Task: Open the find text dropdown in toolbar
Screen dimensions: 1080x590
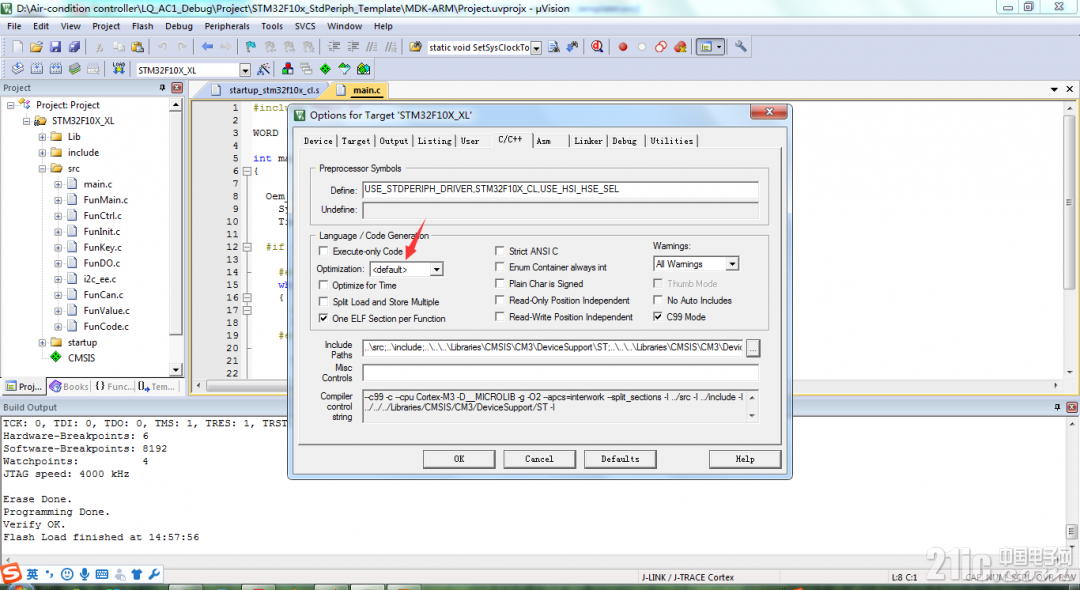Action: tap(536, 48)
